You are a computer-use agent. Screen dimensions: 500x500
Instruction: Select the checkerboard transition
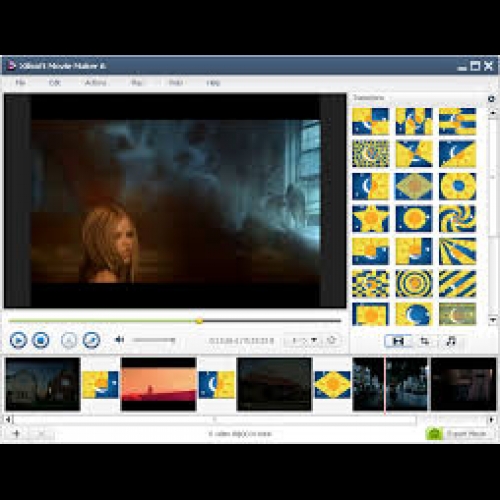[371, 283]
